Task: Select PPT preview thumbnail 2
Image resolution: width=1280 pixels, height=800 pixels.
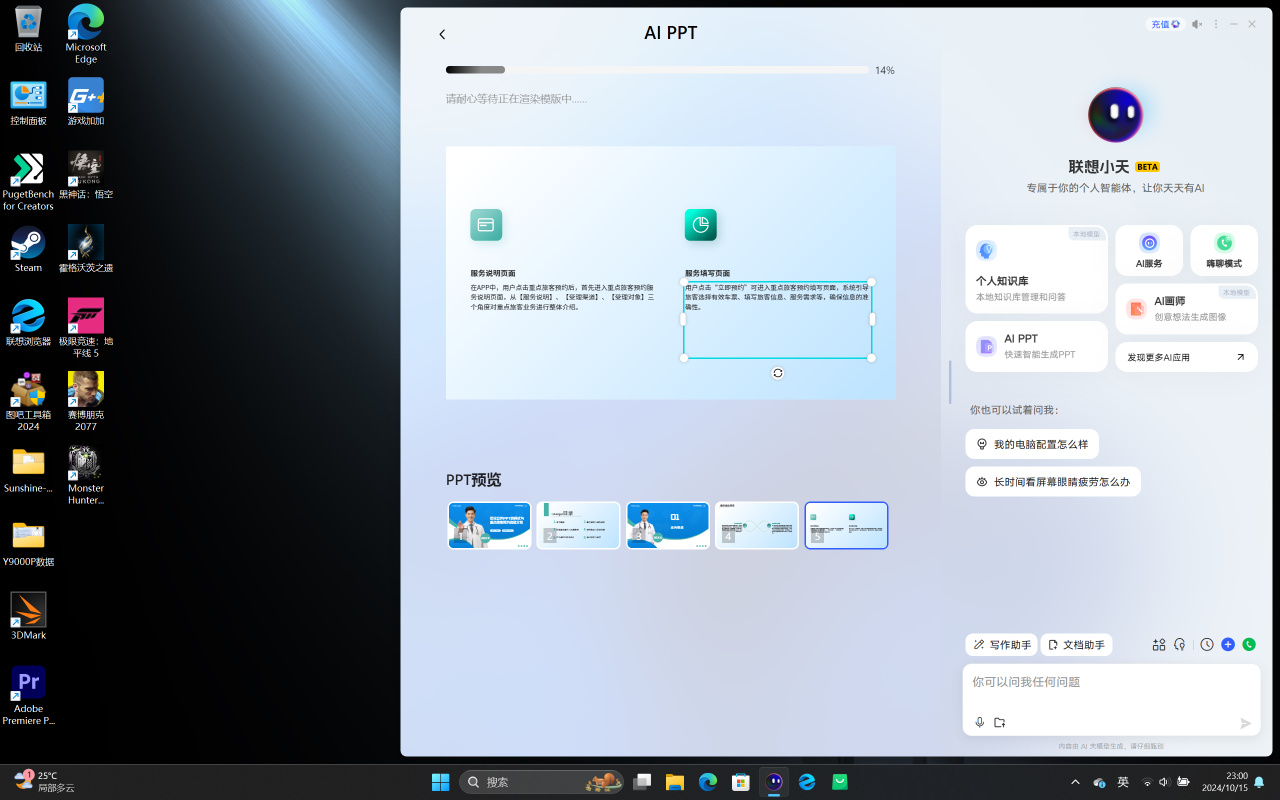Action: click(578, 526)
